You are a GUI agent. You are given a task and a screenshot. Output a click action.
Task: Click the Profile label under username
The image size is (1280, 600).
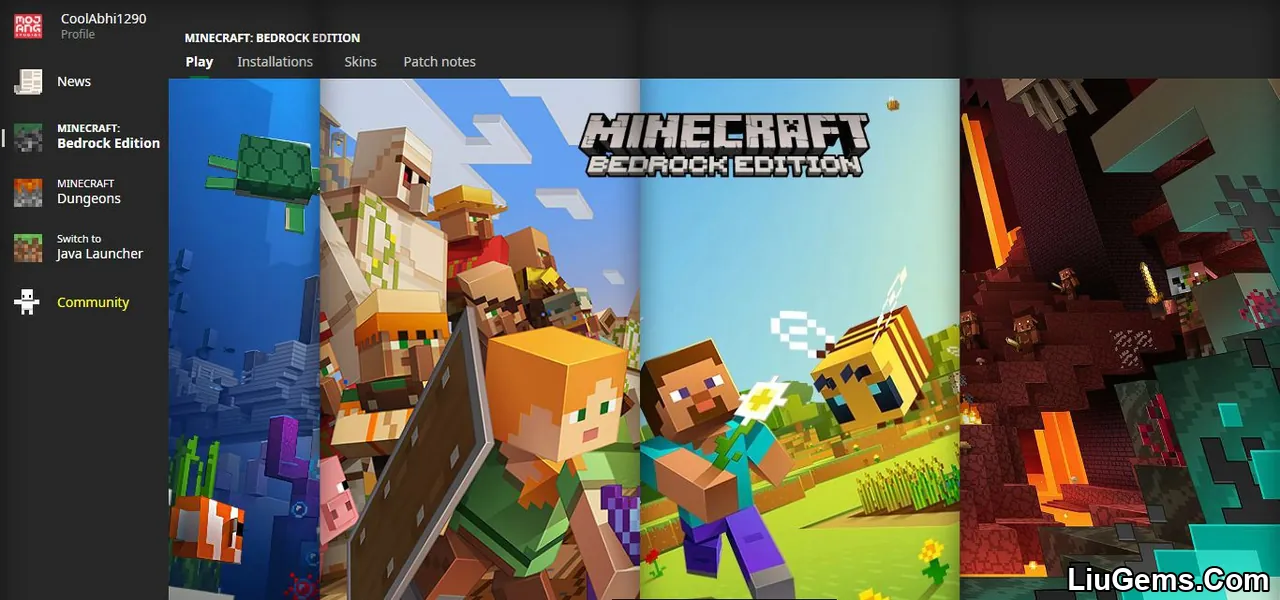(78, 35)
